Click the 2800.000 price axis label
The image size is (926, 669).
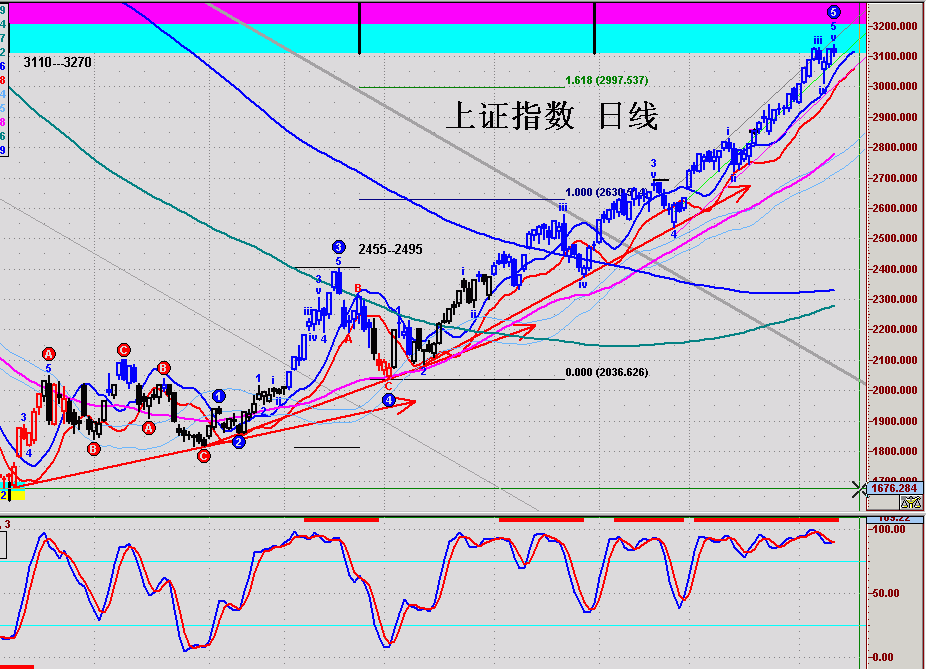click(894, 147)
